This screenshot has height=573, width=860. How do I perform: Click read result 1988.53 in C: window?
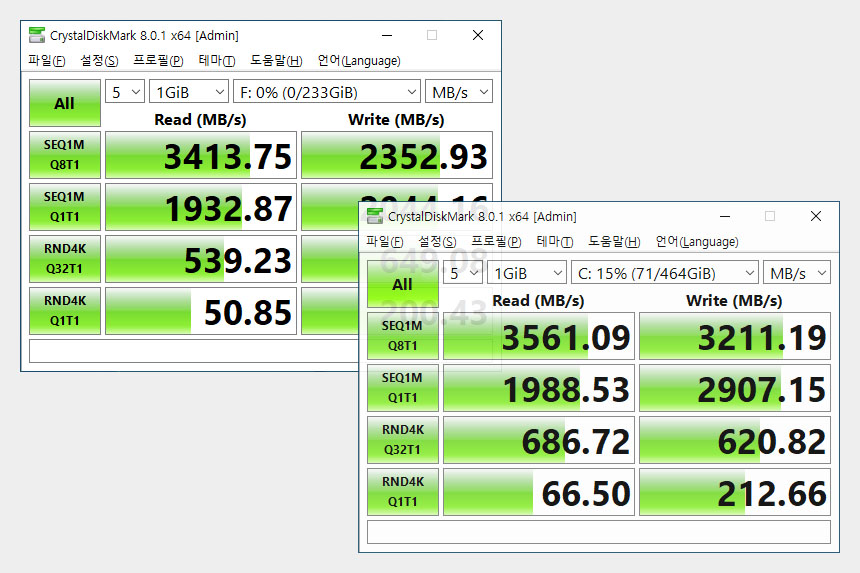point(539,388)
